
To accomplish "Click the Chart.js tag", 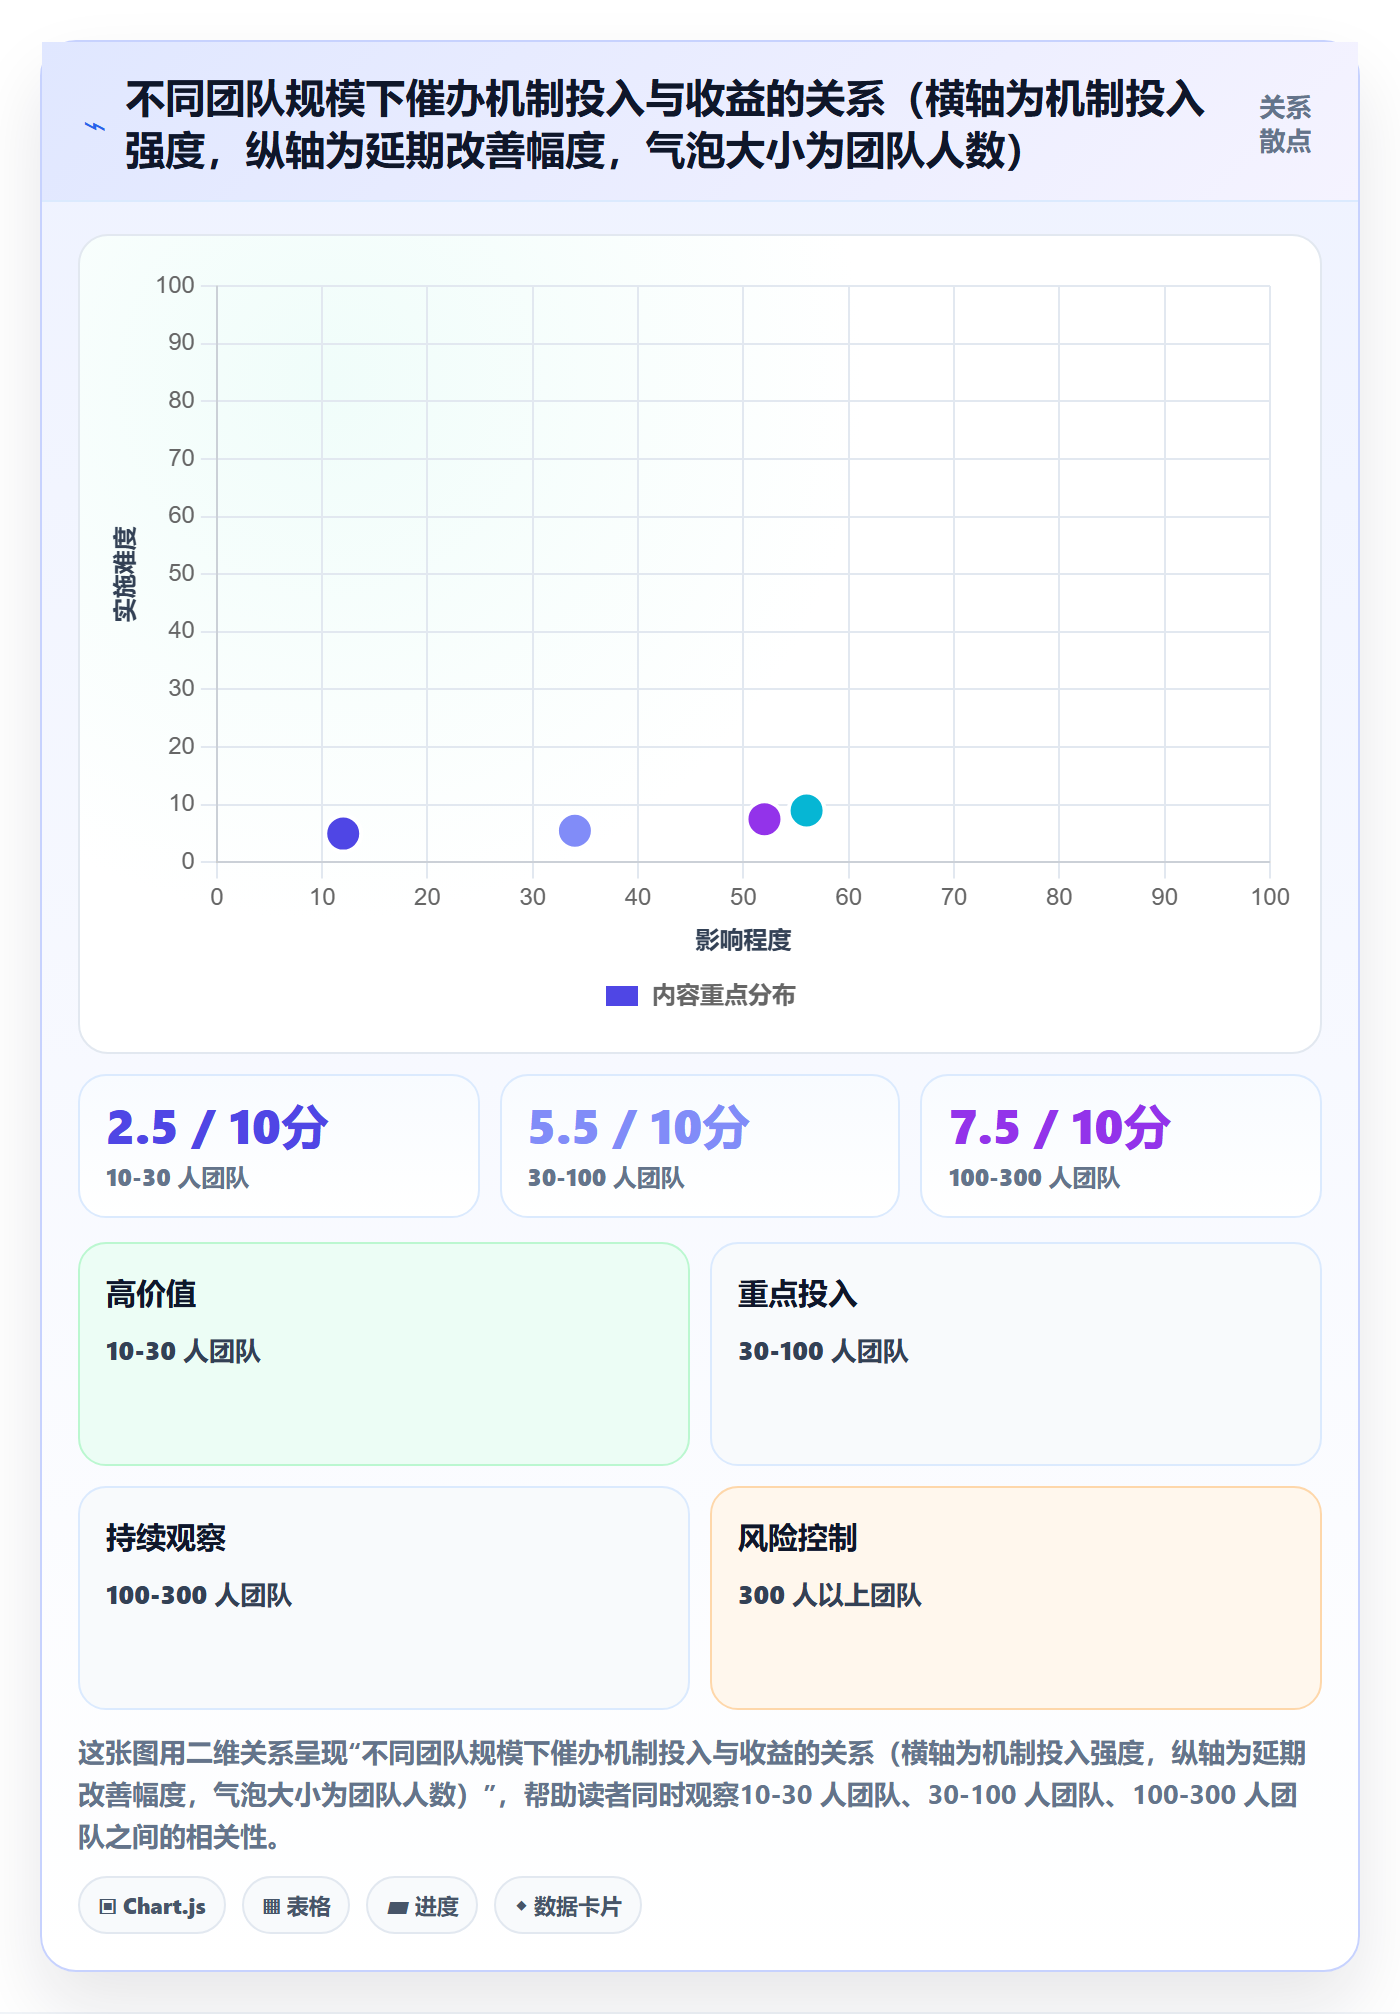I will click(x=152, y=1906).
